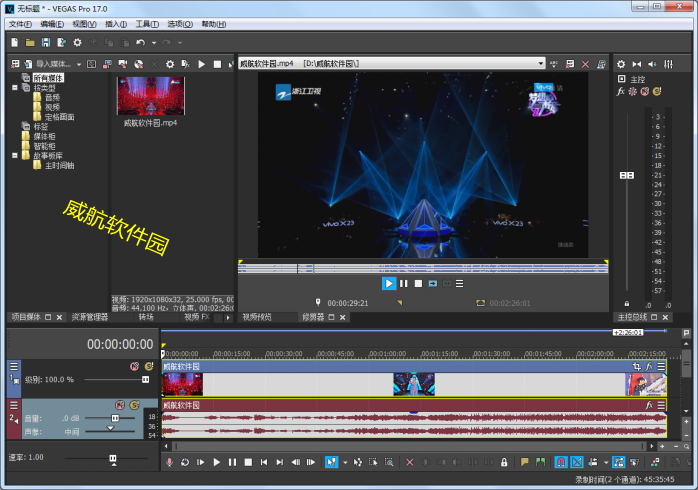The height and width of the screenshot is (490, 698).
Task: Click master bus dim output speaker icon
Action: (652, 64)
